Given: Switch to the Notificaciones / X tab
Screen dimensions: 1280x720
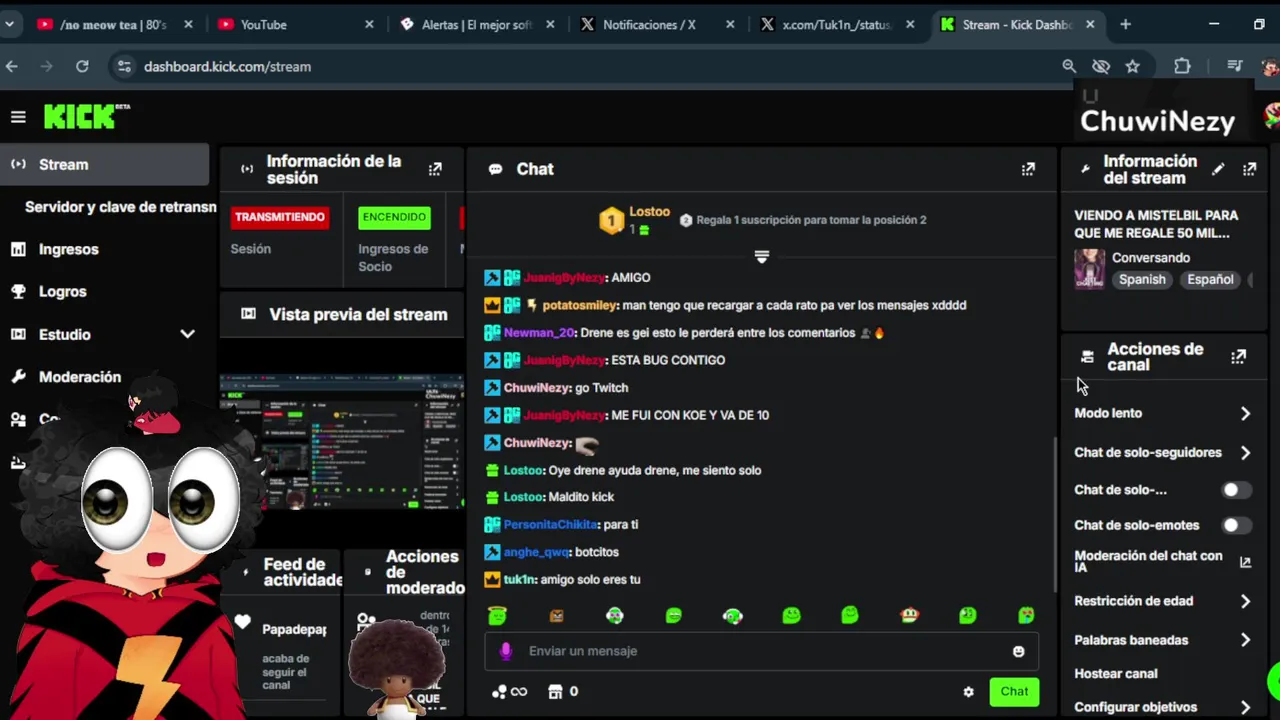Looking at the screenshot, I should pos(657,24).
